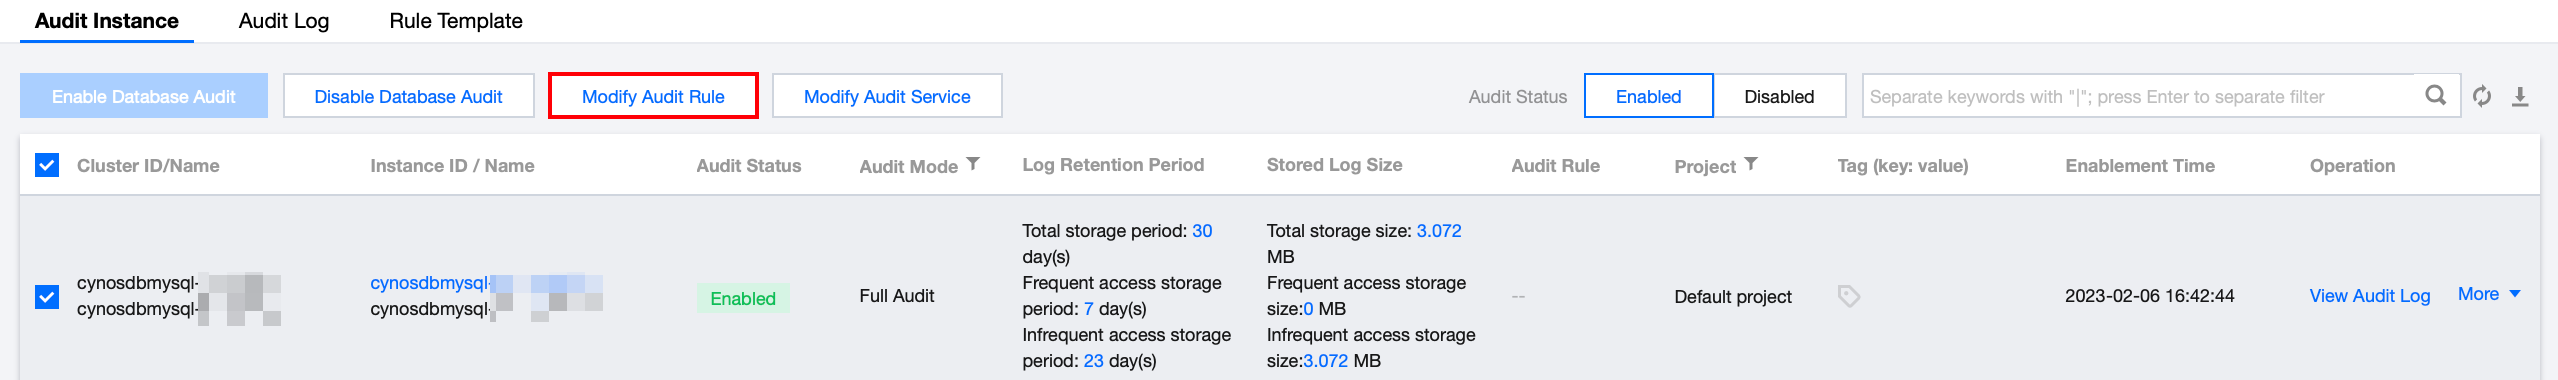Open the View Audit Log link

pos(2369,296)
